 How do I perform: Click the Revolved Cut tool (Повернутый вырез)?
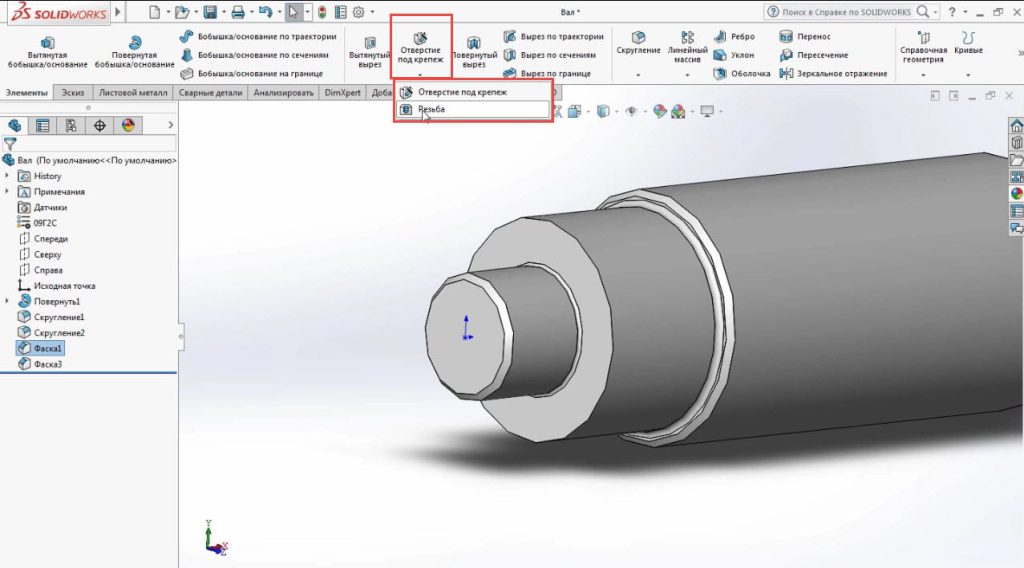[473, 52]
